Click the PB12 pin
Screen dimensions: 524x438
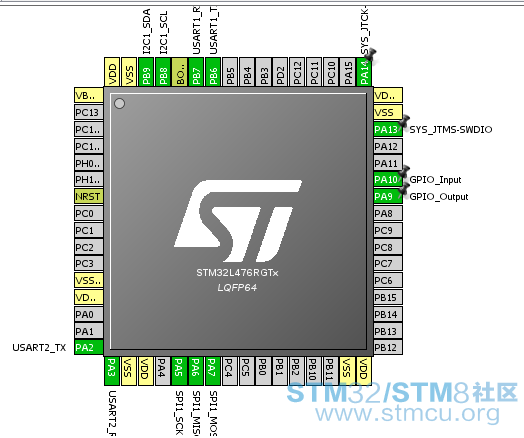[388, 347]
